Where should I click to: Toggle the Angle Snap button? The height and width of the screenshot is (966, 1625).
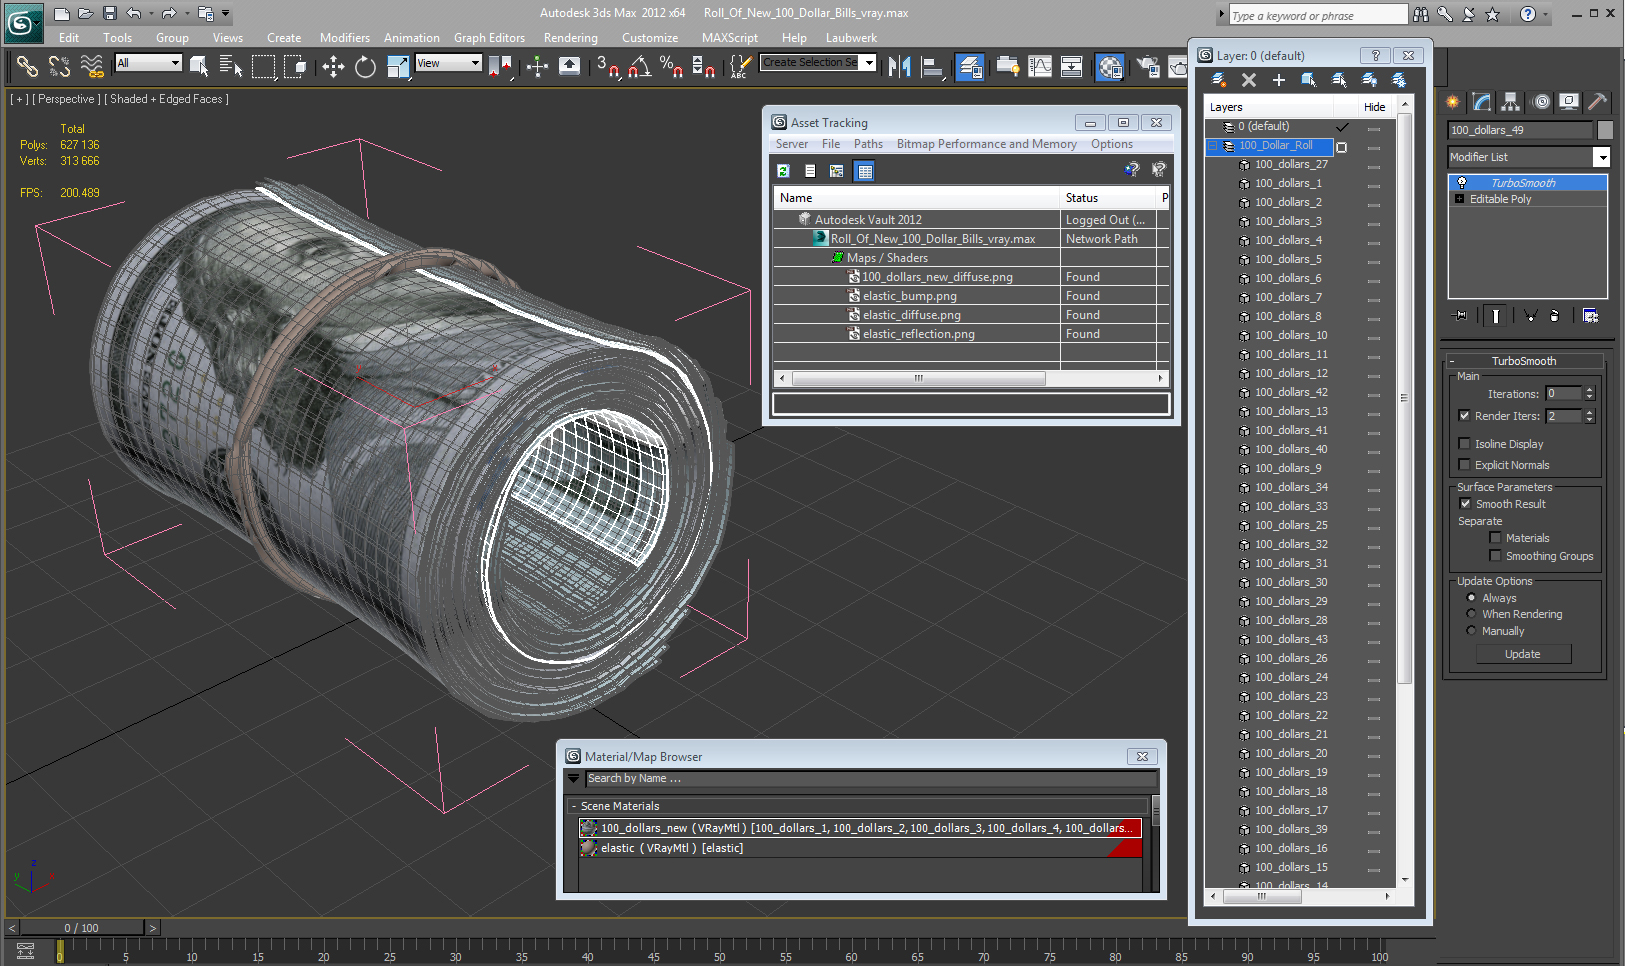640,67
